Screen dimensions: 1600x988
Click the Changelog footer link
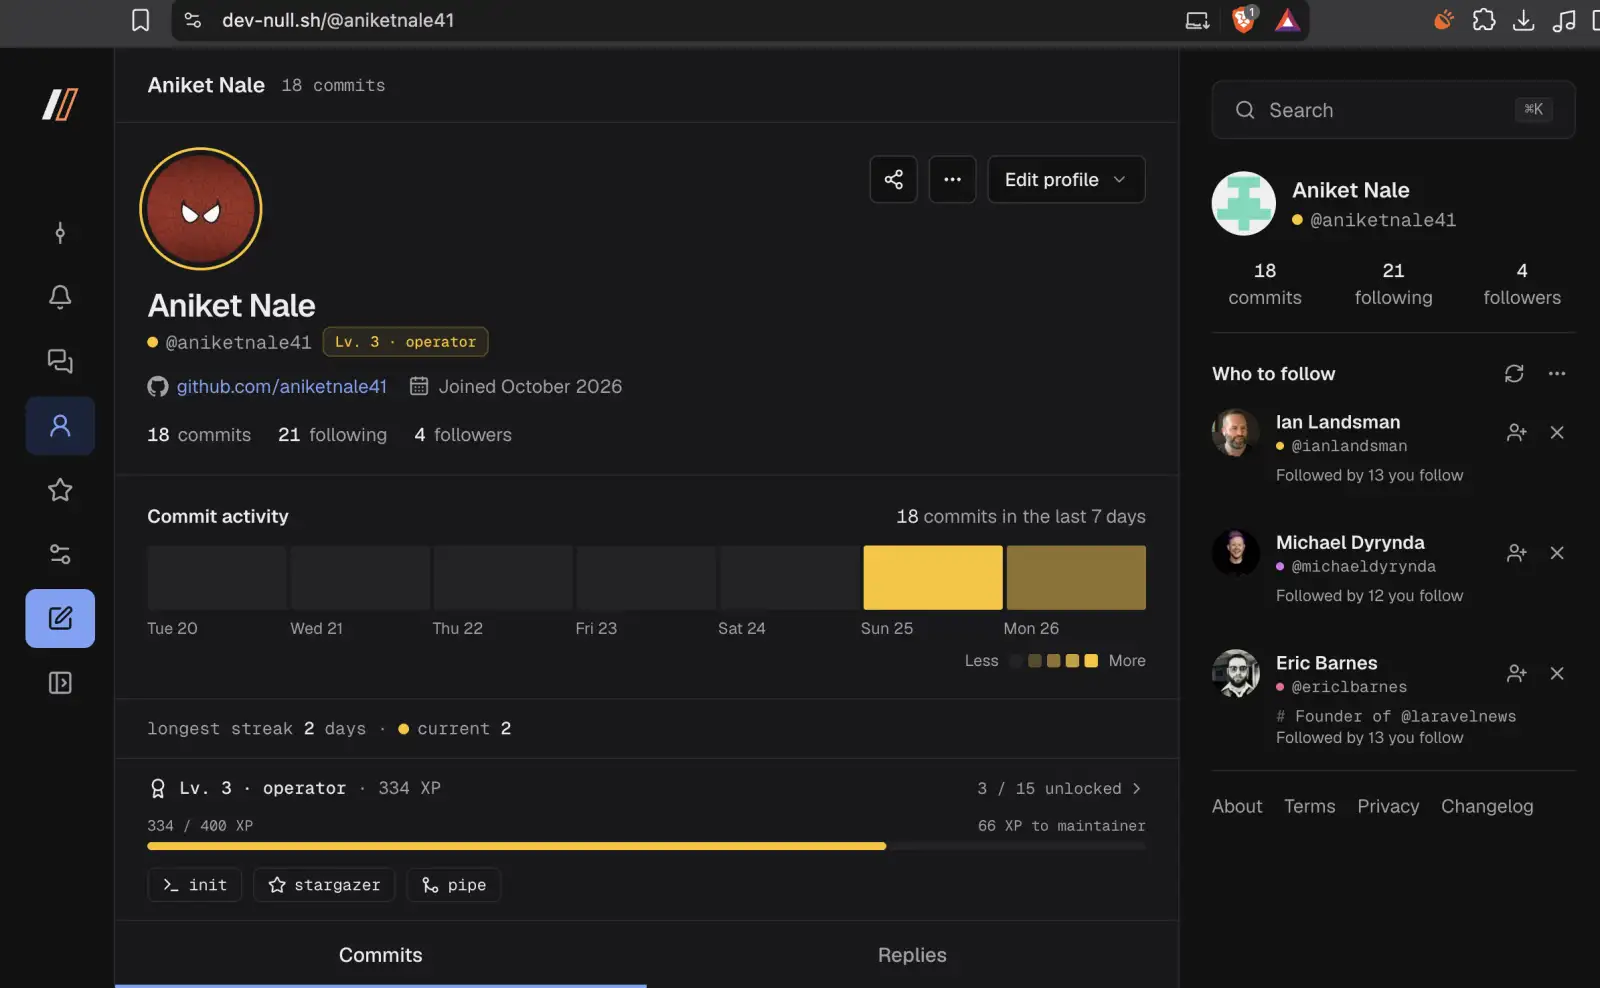[x=1487, y=806]
